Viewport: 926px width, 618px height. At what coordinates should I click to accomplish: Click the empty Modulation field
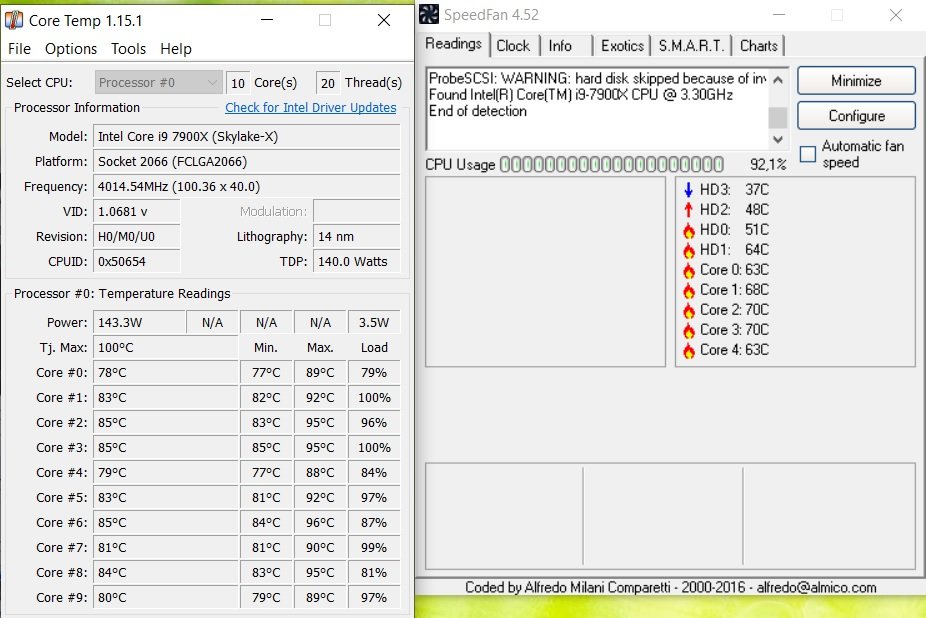tap(357, 212)
